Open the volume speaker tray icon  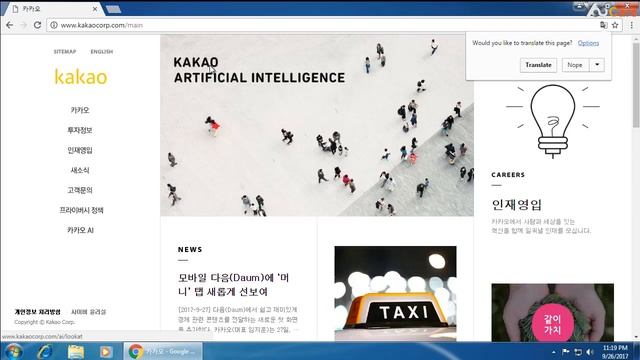click(x=589, y=351)
